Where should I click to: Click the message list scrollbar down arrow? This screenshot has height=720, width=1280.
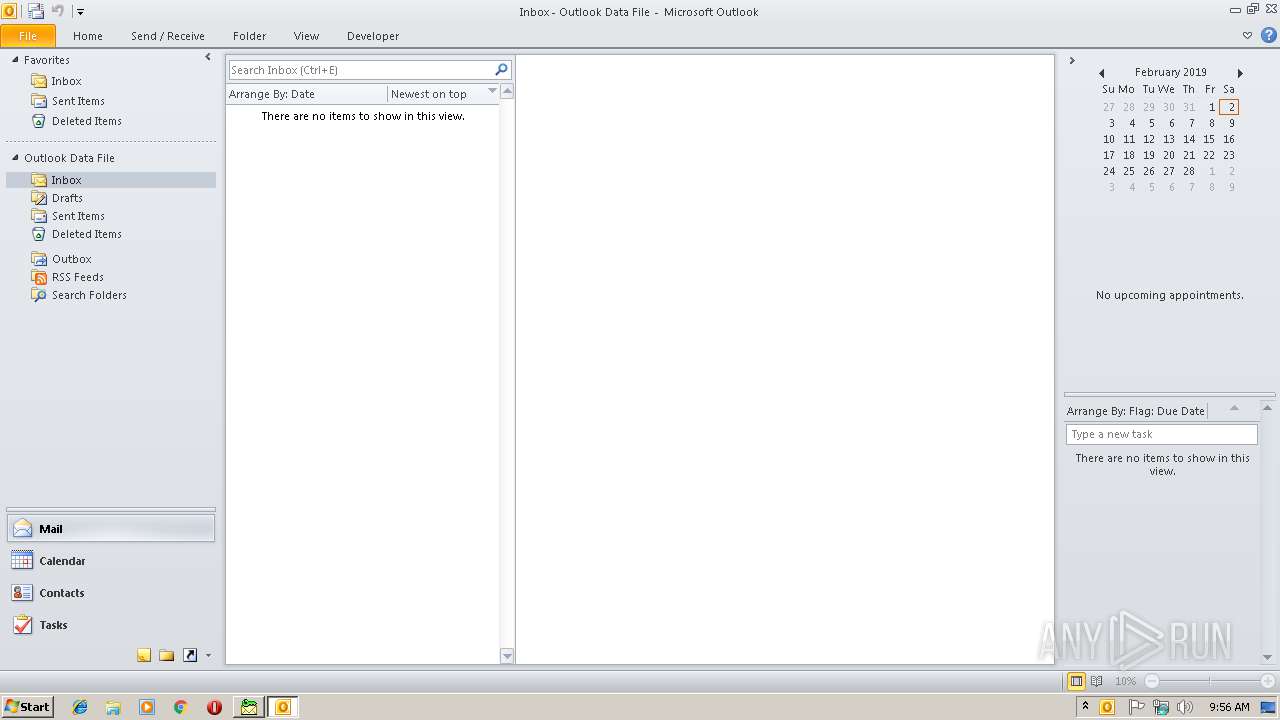pyautogui.click(x=507, y=656)
